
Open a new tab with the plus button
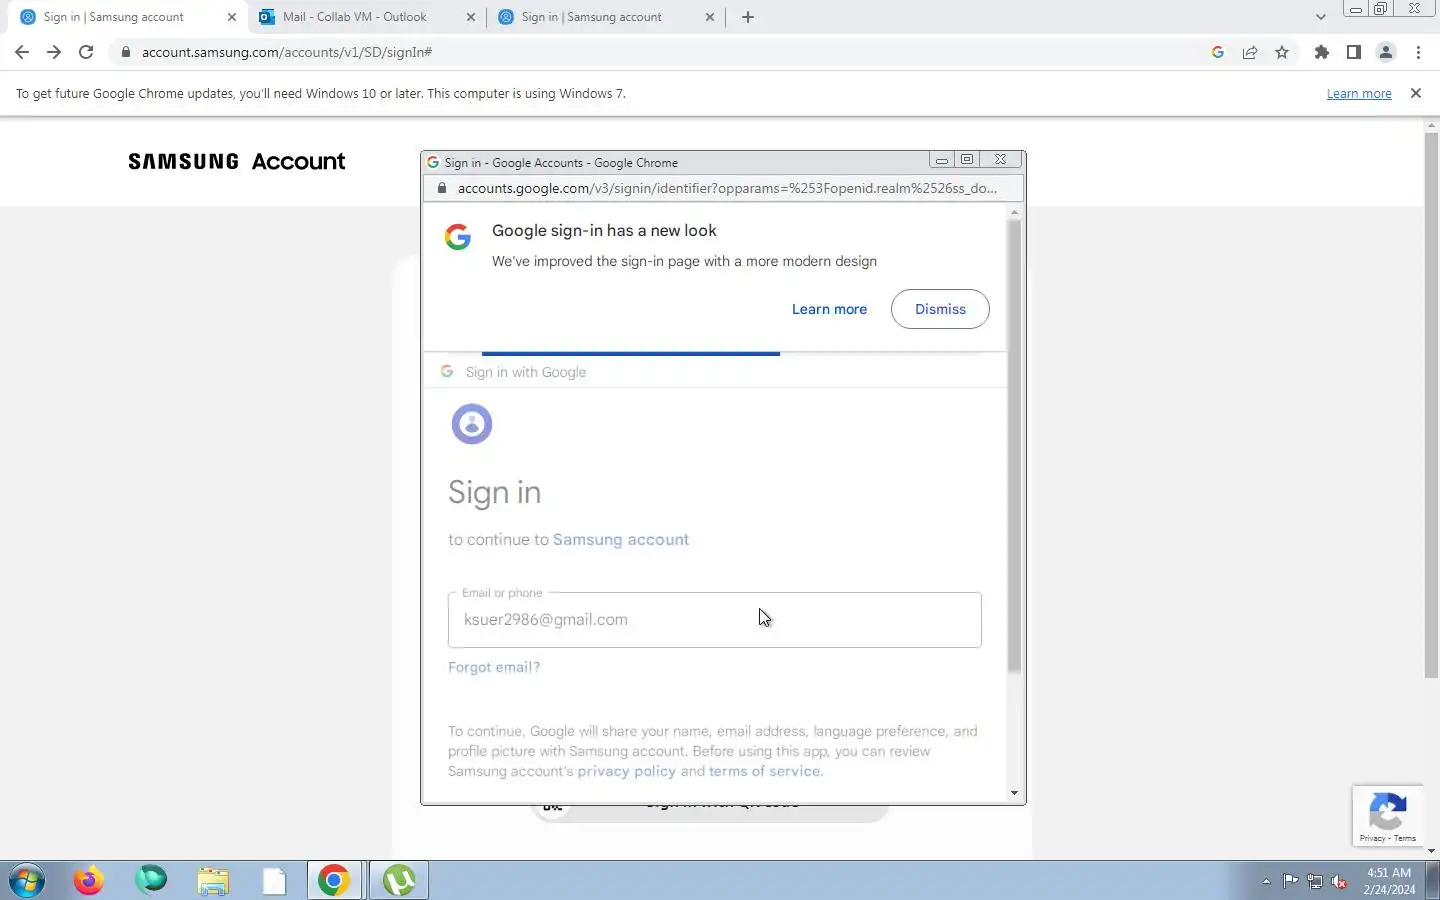point(748,17)
